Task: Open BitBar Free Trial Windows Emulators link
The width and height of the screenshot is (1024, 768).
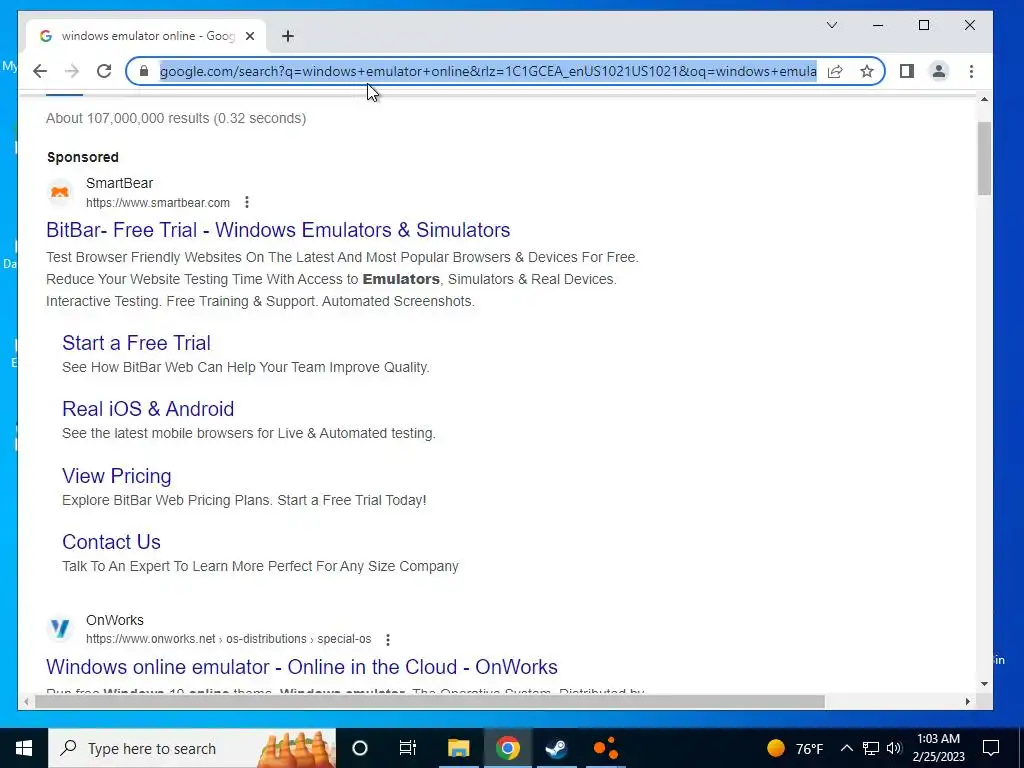Action: (x=278, y=230)
